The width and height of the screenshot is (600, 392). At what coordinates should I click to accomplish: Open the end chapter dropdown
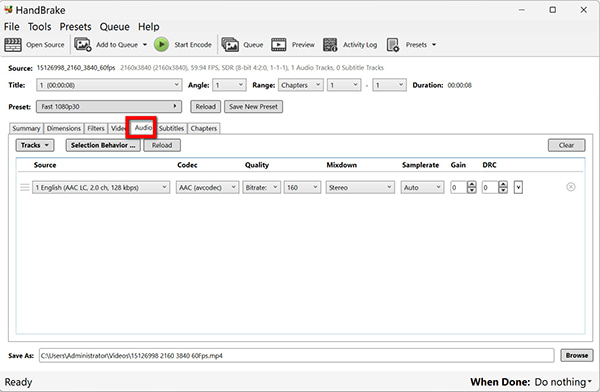pos(389,85)
